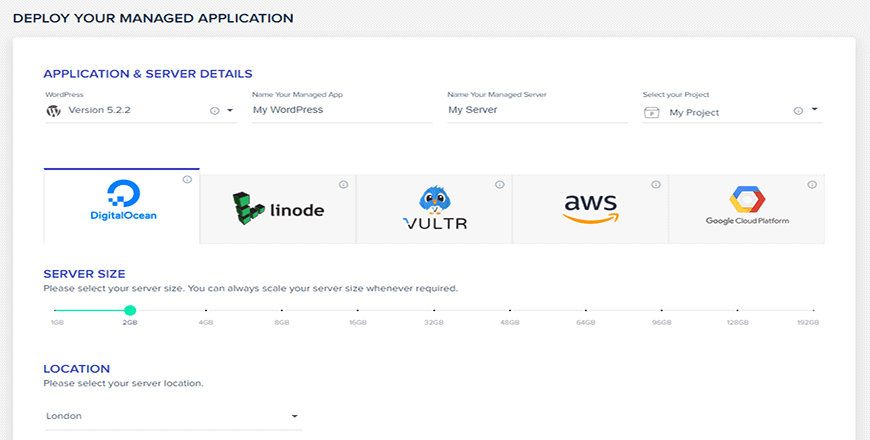Click the My WordPress app name field

[342, 110]
